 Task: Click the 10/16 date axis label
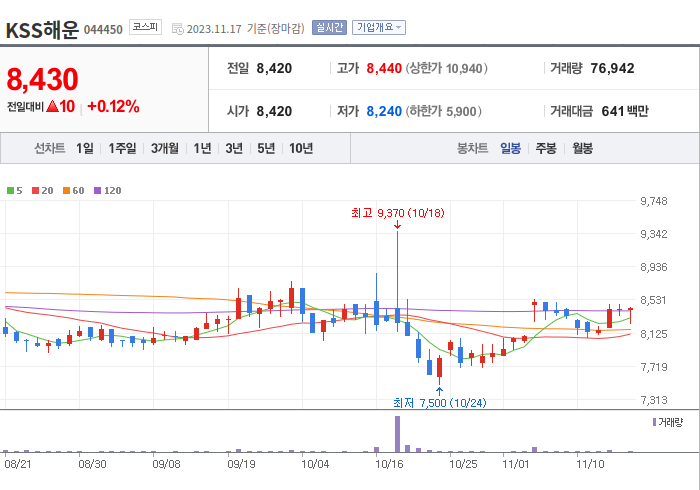(389, 464)
